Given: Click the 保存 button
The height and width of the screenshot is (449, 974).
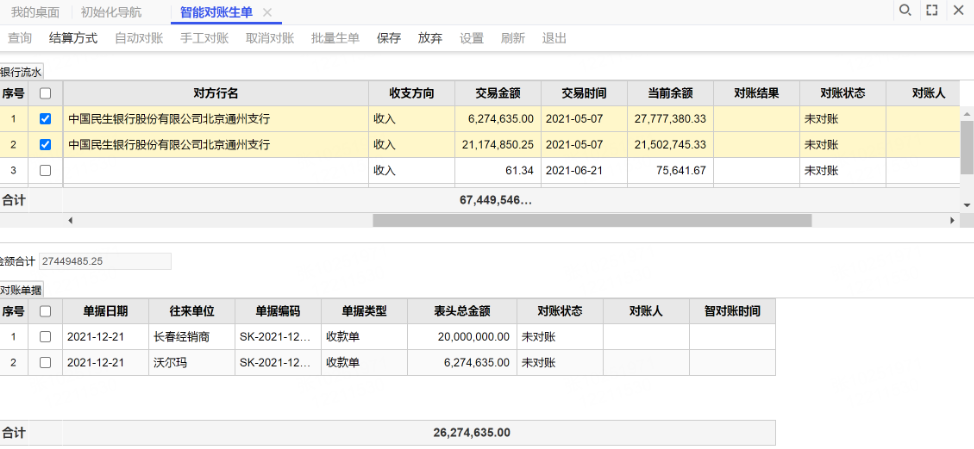Looking at the screenshot, I should coord(389,38).
